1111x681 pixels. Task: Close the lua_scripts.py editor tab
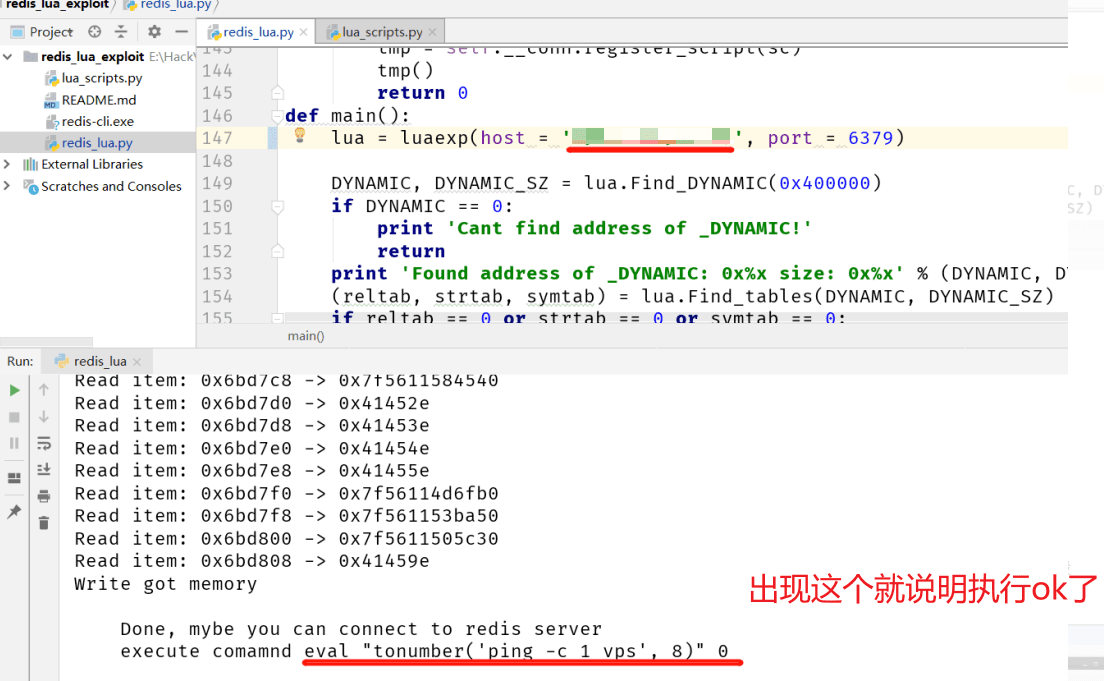[432, 32]
